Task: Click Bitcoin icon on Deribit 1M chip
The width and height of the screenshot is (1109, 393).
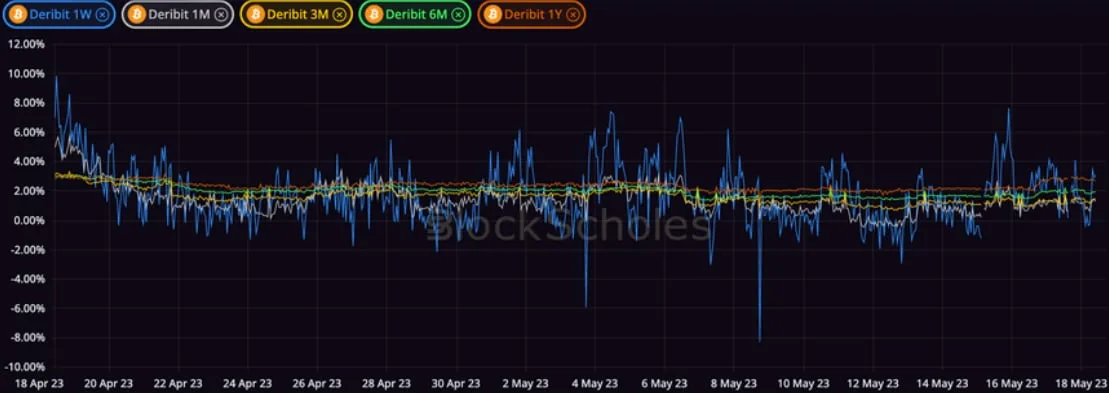Action: click(x=137, y=14)
